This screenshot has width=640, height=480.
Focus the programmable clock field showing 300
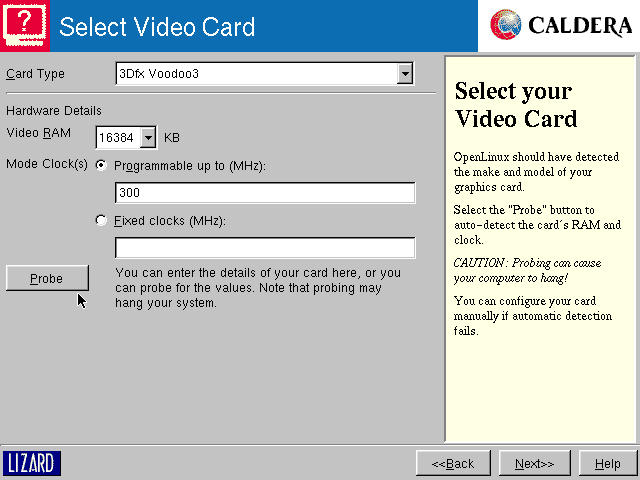pyautogui.click(x=265, y=192)
